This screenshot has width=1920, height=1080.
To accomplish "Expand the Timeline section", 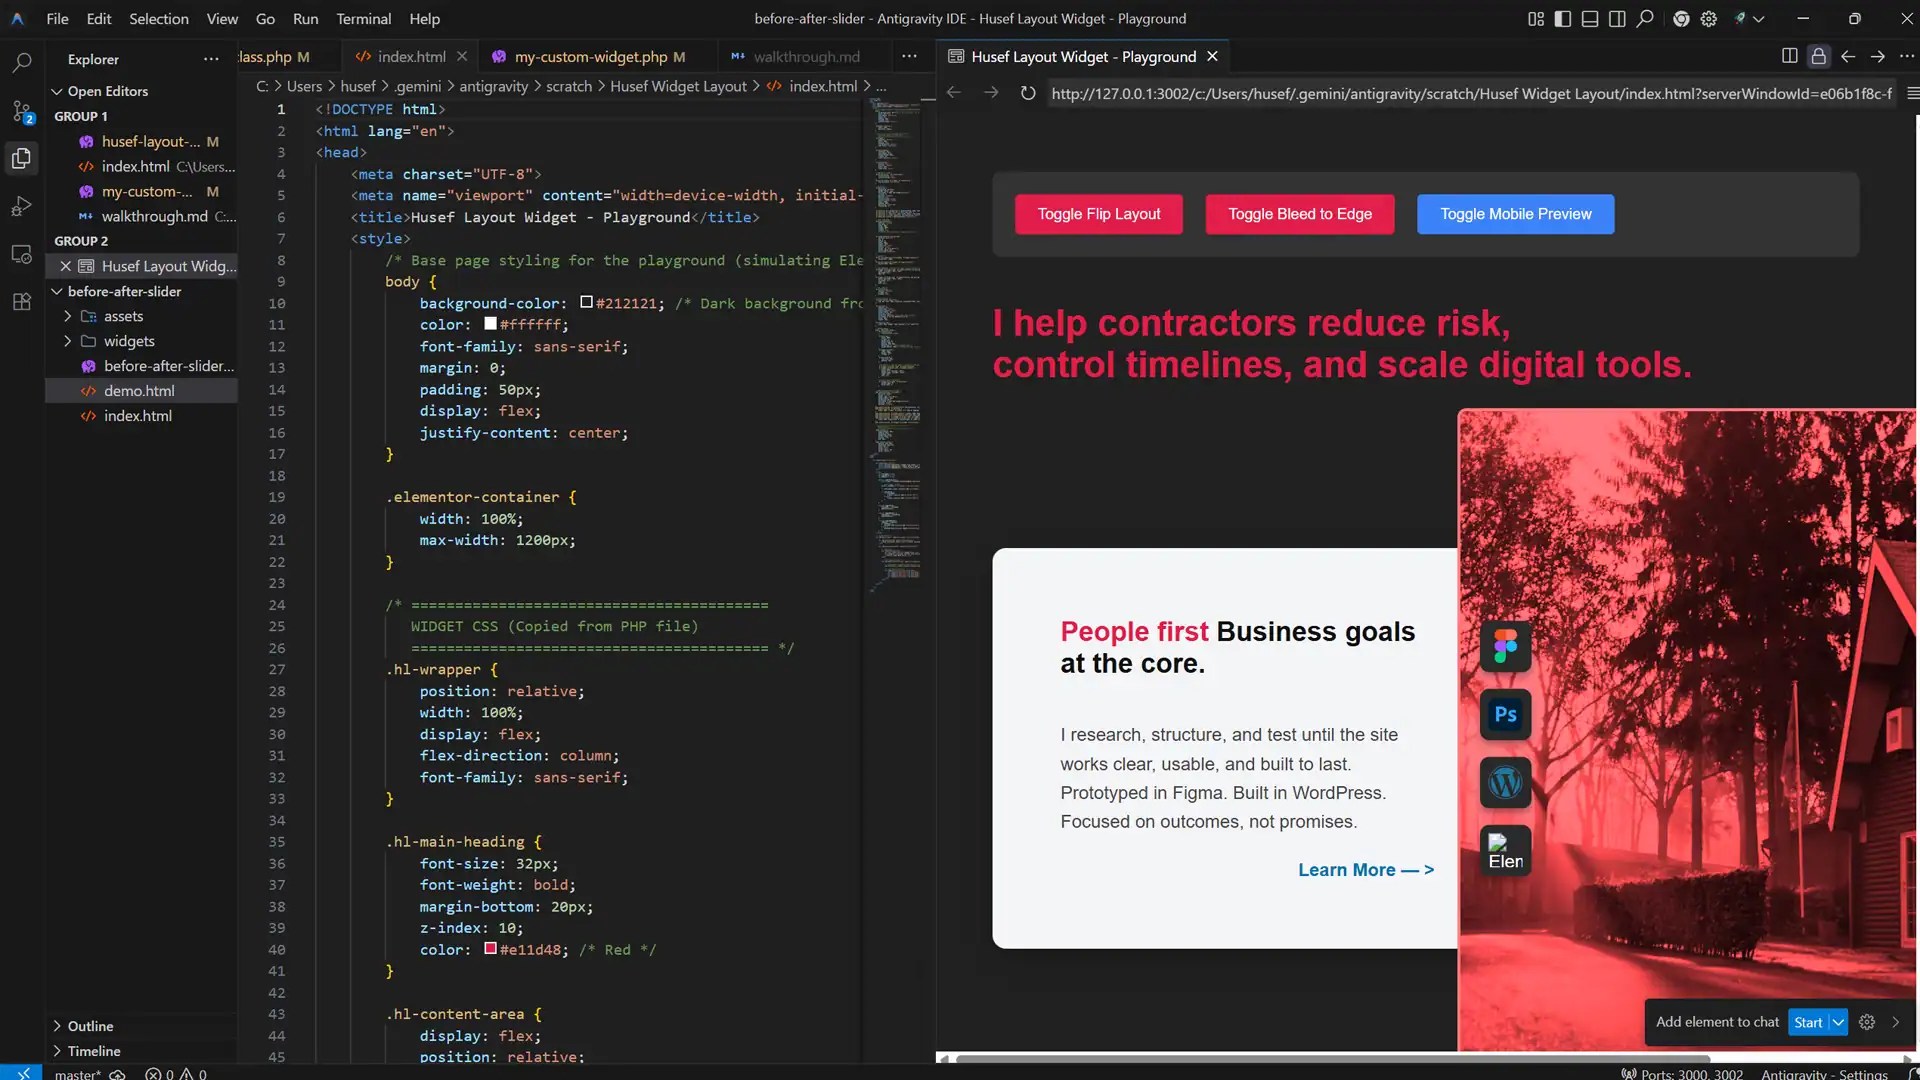I will (x=57, y=1051).
